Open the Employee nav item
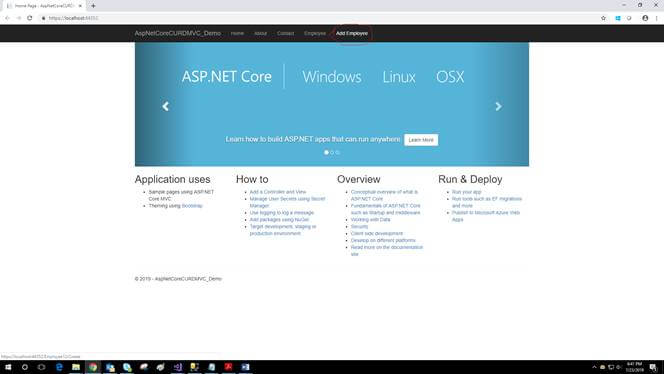Viewport: 664px width, 374px height. (x=315, y=33)
